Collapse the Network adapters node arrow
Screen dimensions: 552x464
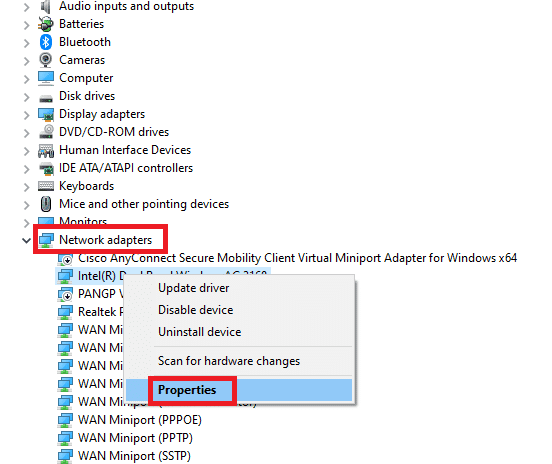point(26,241)
